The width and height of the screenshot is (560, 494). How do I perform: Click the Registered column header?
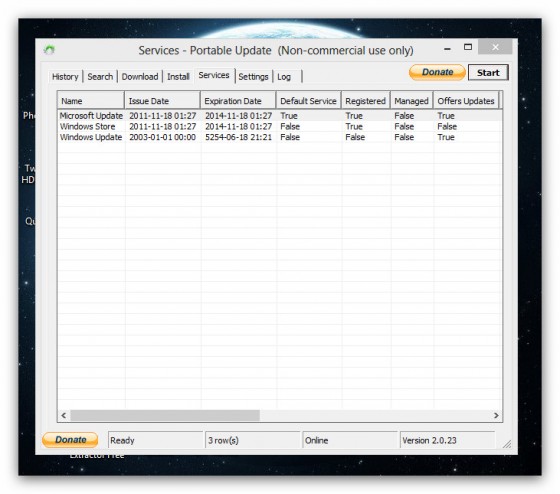[x=366, y=101]
